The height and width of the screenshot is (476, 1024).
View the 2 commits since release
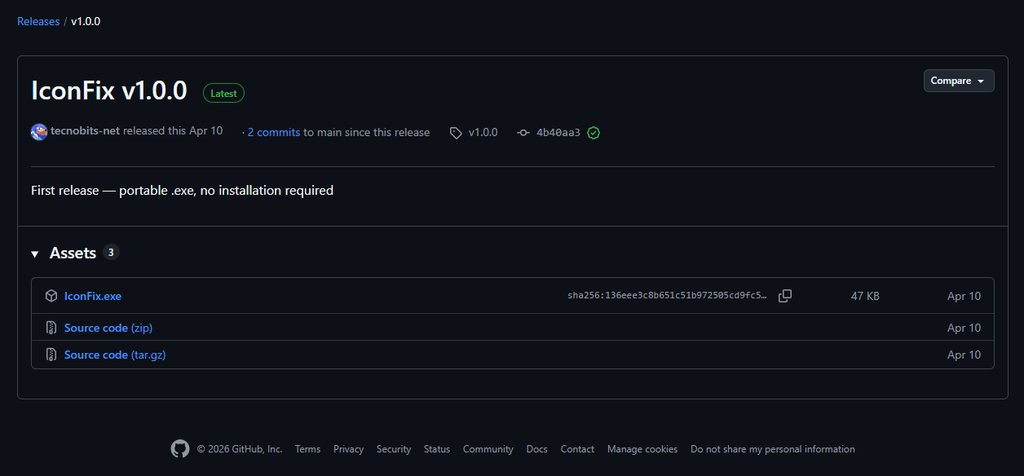pyautogui.click(x=274, y=133)
